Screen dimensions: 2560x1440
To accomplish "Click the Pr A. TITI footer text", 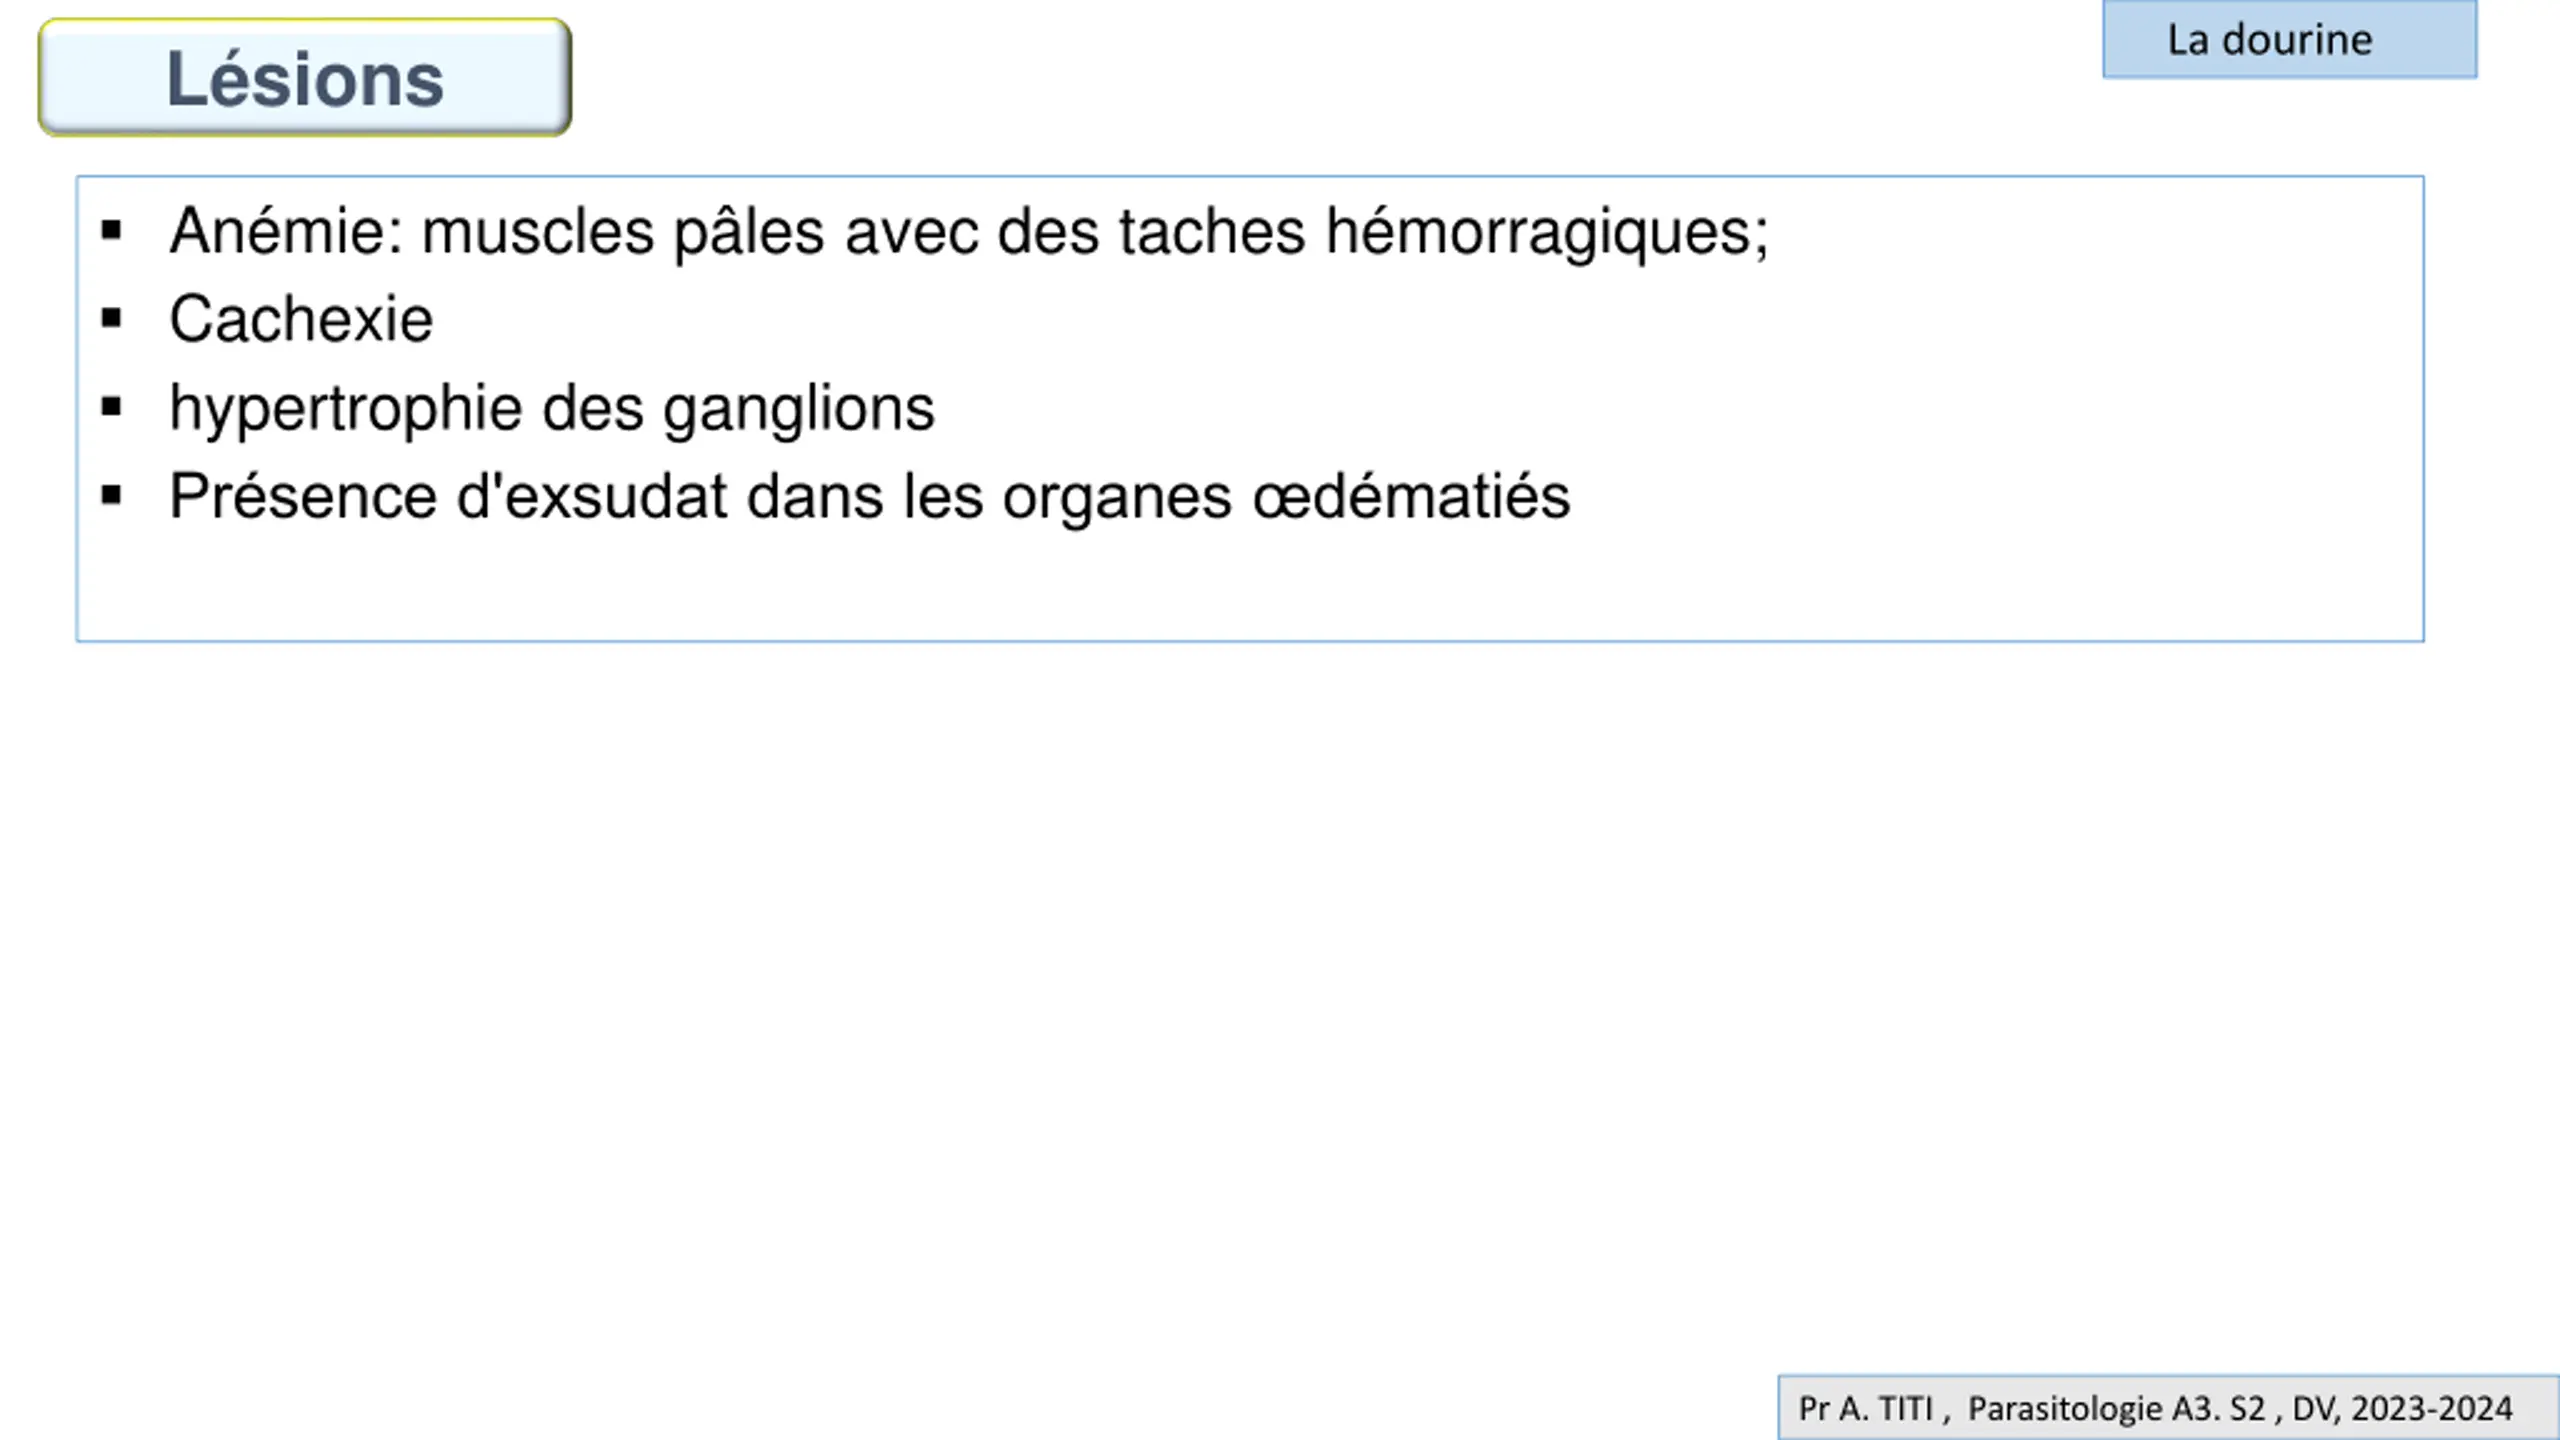I will pos(1866,1408).
